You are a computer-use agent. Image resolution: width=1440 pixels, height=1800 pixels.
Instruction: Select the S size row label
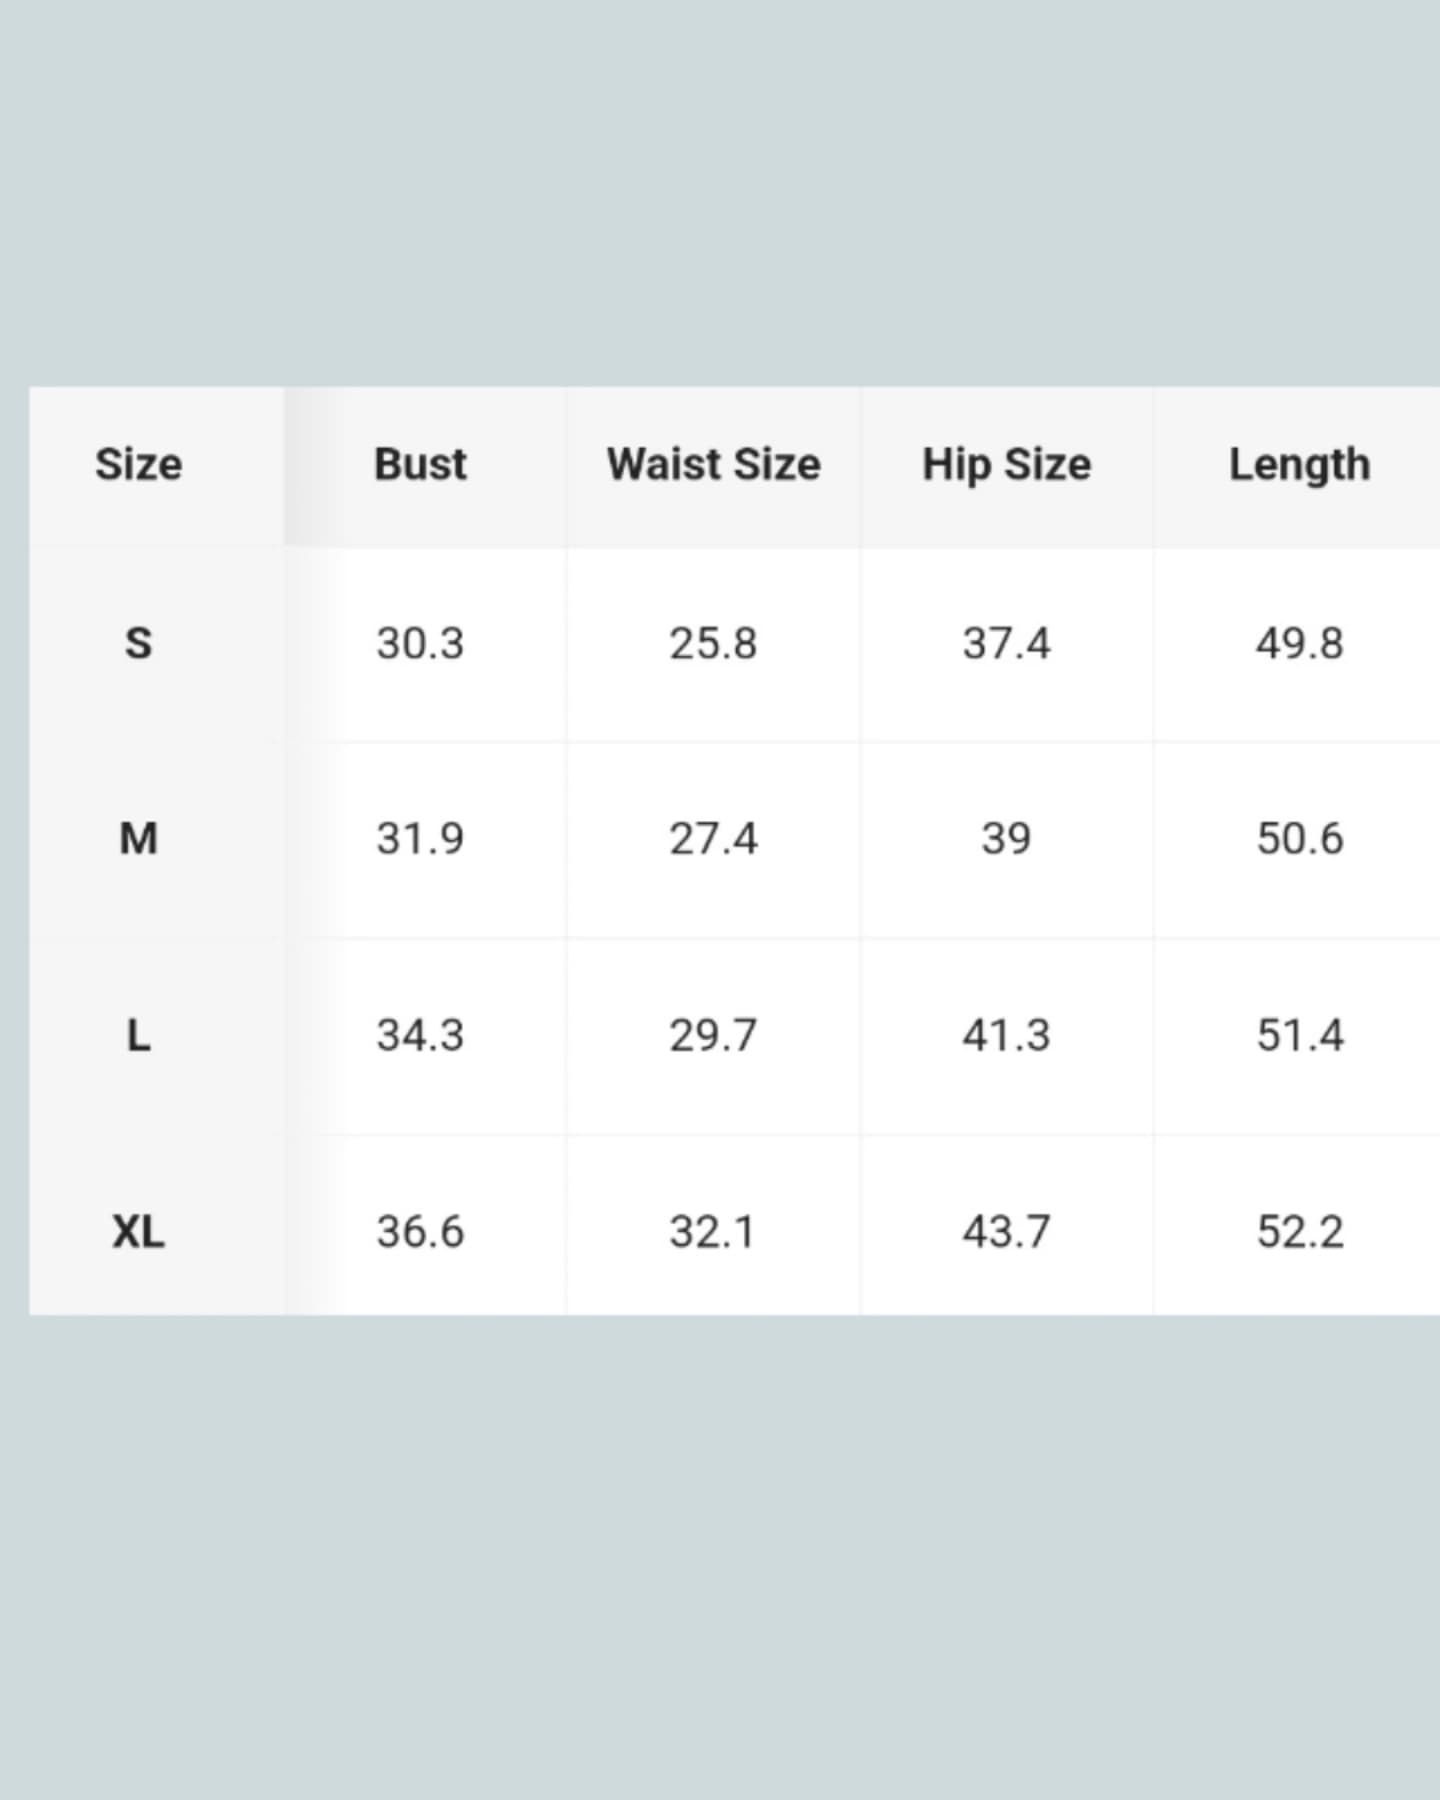pyautogui.click(x=139, y=643)
